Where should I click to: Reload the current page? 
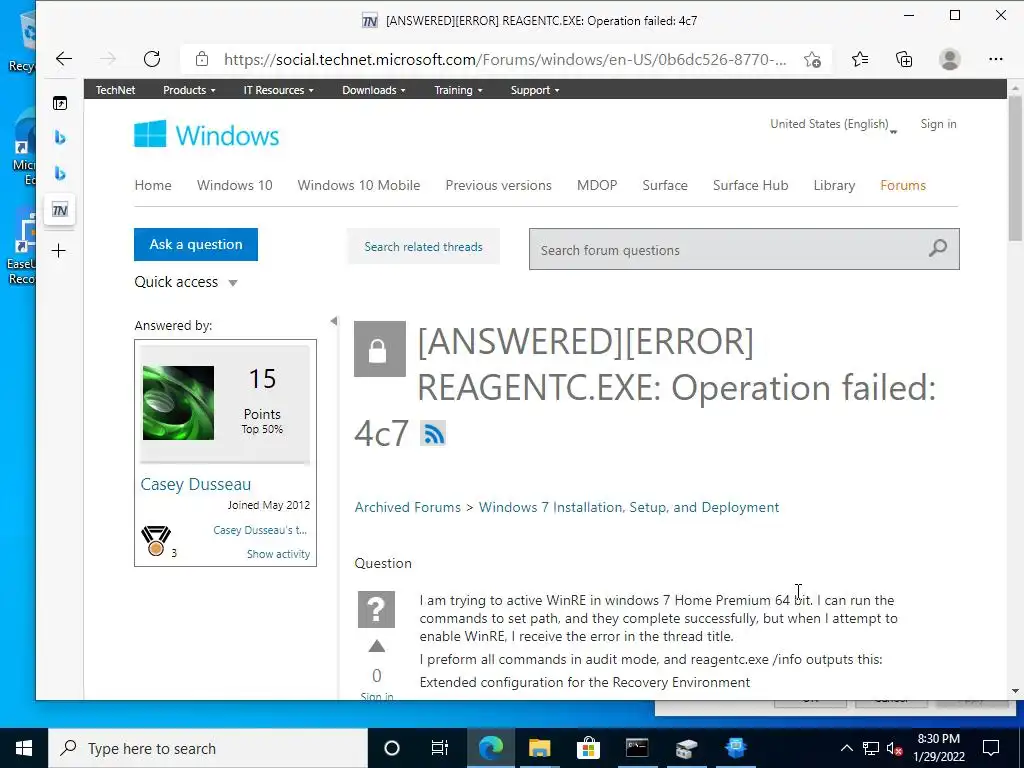point(152,59)
